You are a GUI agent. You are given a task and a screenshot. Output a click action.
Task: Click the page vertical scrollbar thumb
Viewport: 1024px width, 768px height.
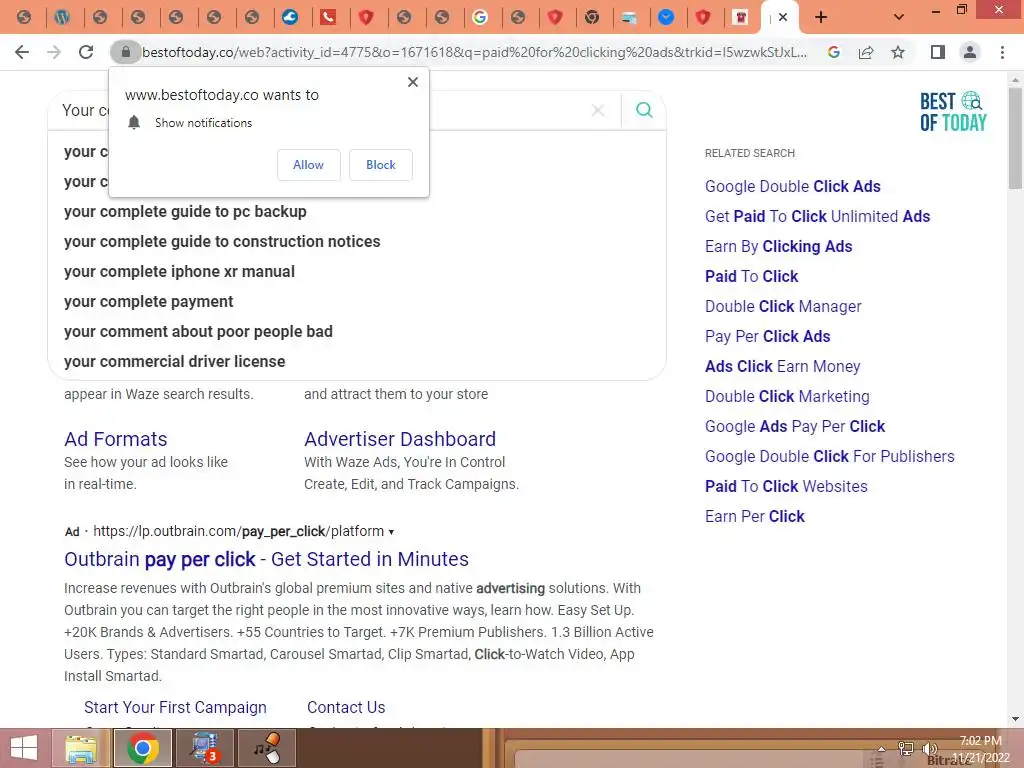(1015, 137)
